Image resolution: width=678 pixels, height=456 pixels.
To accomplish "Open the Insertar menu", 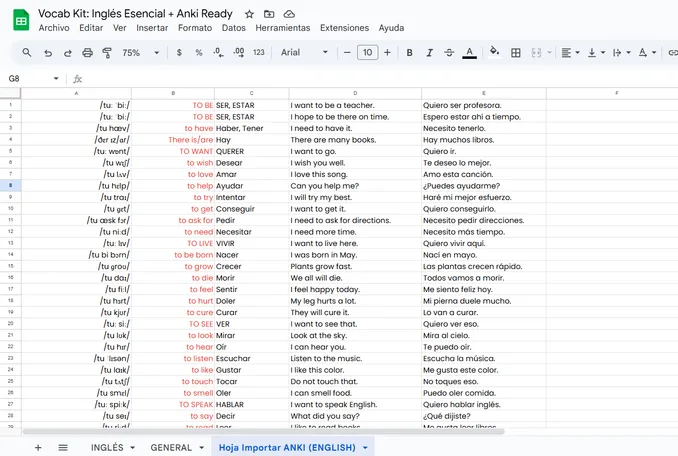I will (x=152, y=28).
